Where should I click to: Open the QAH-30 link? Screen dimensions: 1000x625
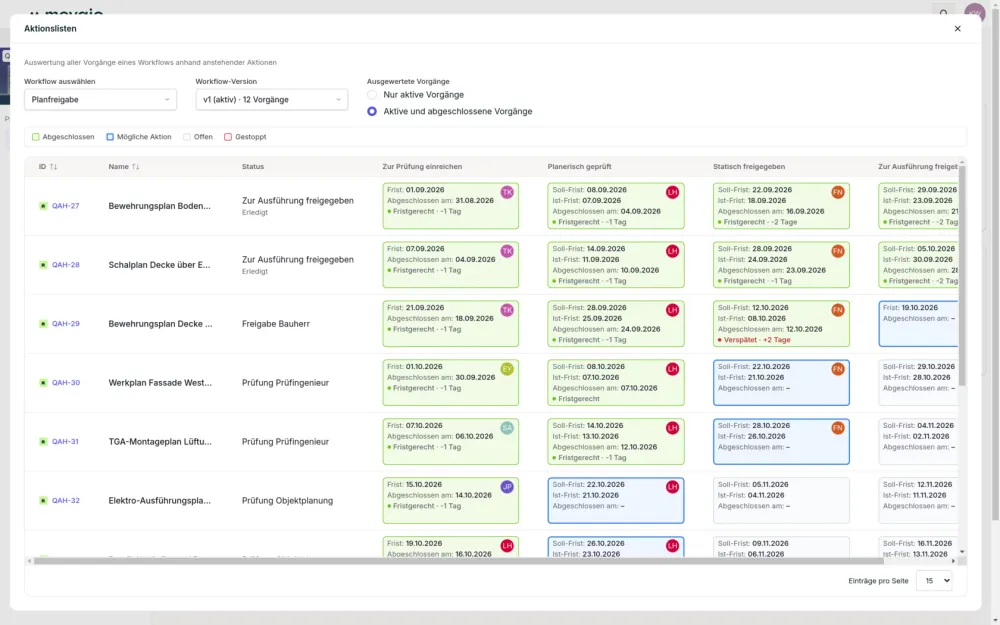66,383
